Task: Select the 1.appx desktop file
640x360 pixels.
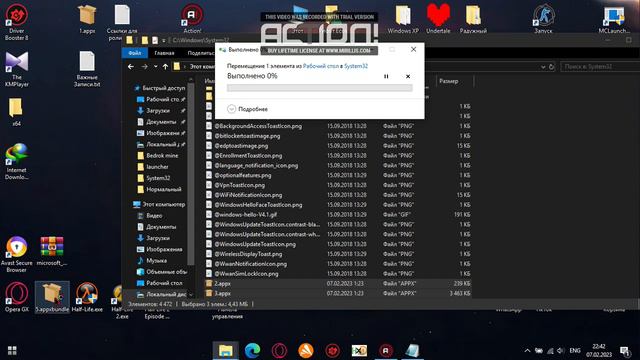Action: [87, 19]
